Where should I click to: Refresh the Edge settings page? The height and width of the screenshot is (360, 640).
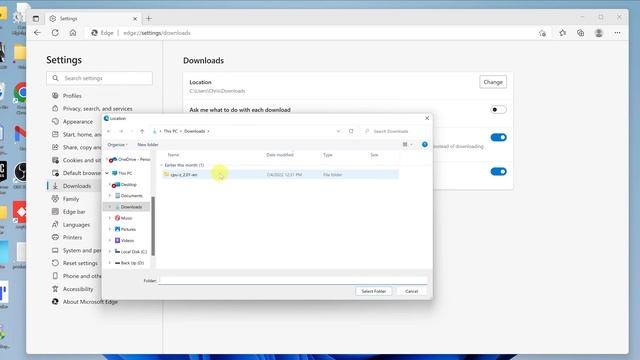[x=55, y=33]
